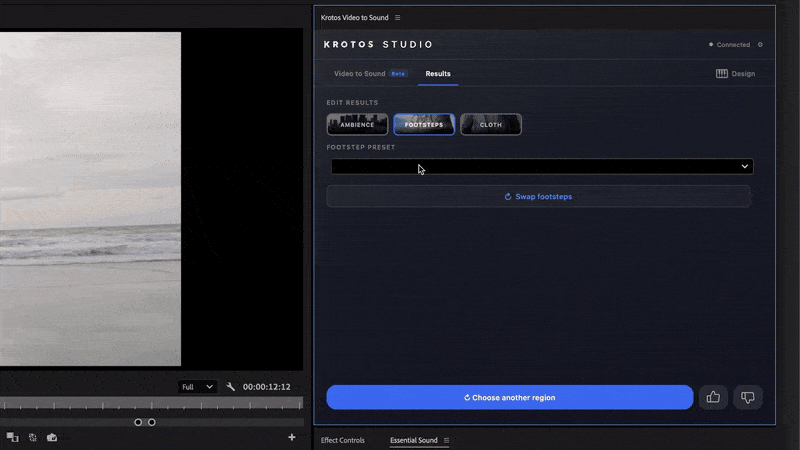This screenshot has height=450, width=800.
Task: Open Krotos Studio settings gear
Action: (760, 45)
